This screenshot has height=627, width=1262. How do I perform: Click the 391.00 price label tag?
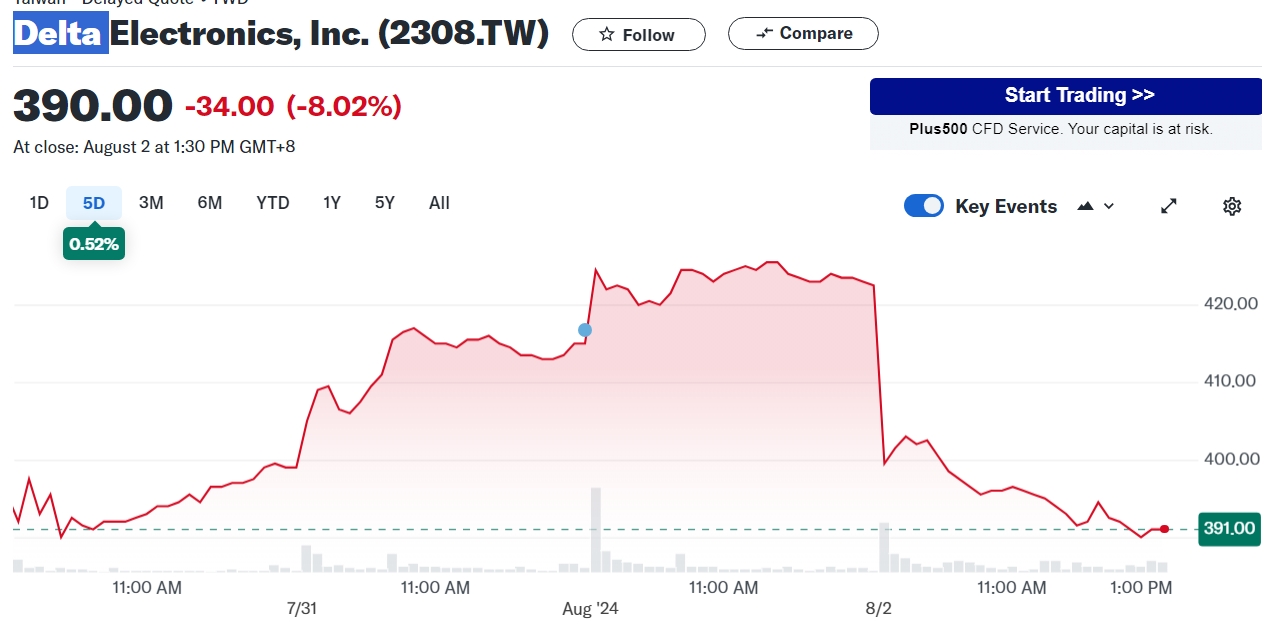tap(1229, 529)
